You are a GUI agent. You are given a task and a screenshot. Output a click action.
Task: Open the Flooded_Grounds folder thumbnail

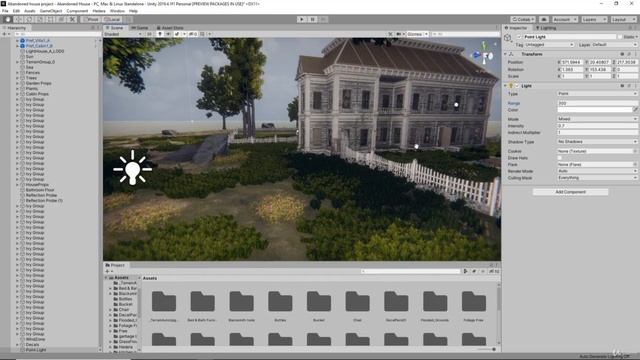click(435, 302)
